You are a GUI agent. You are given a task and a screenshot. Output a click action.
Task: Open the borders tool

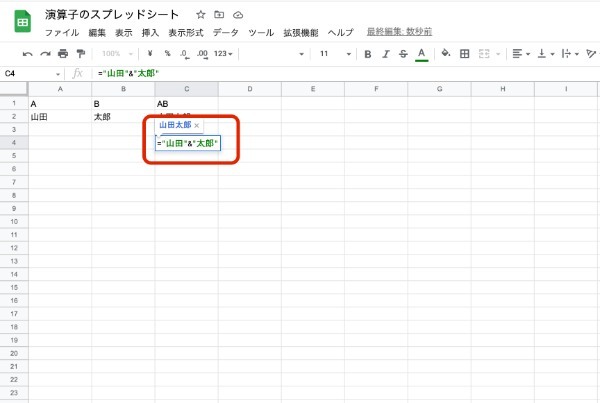(x=465, y=54)
